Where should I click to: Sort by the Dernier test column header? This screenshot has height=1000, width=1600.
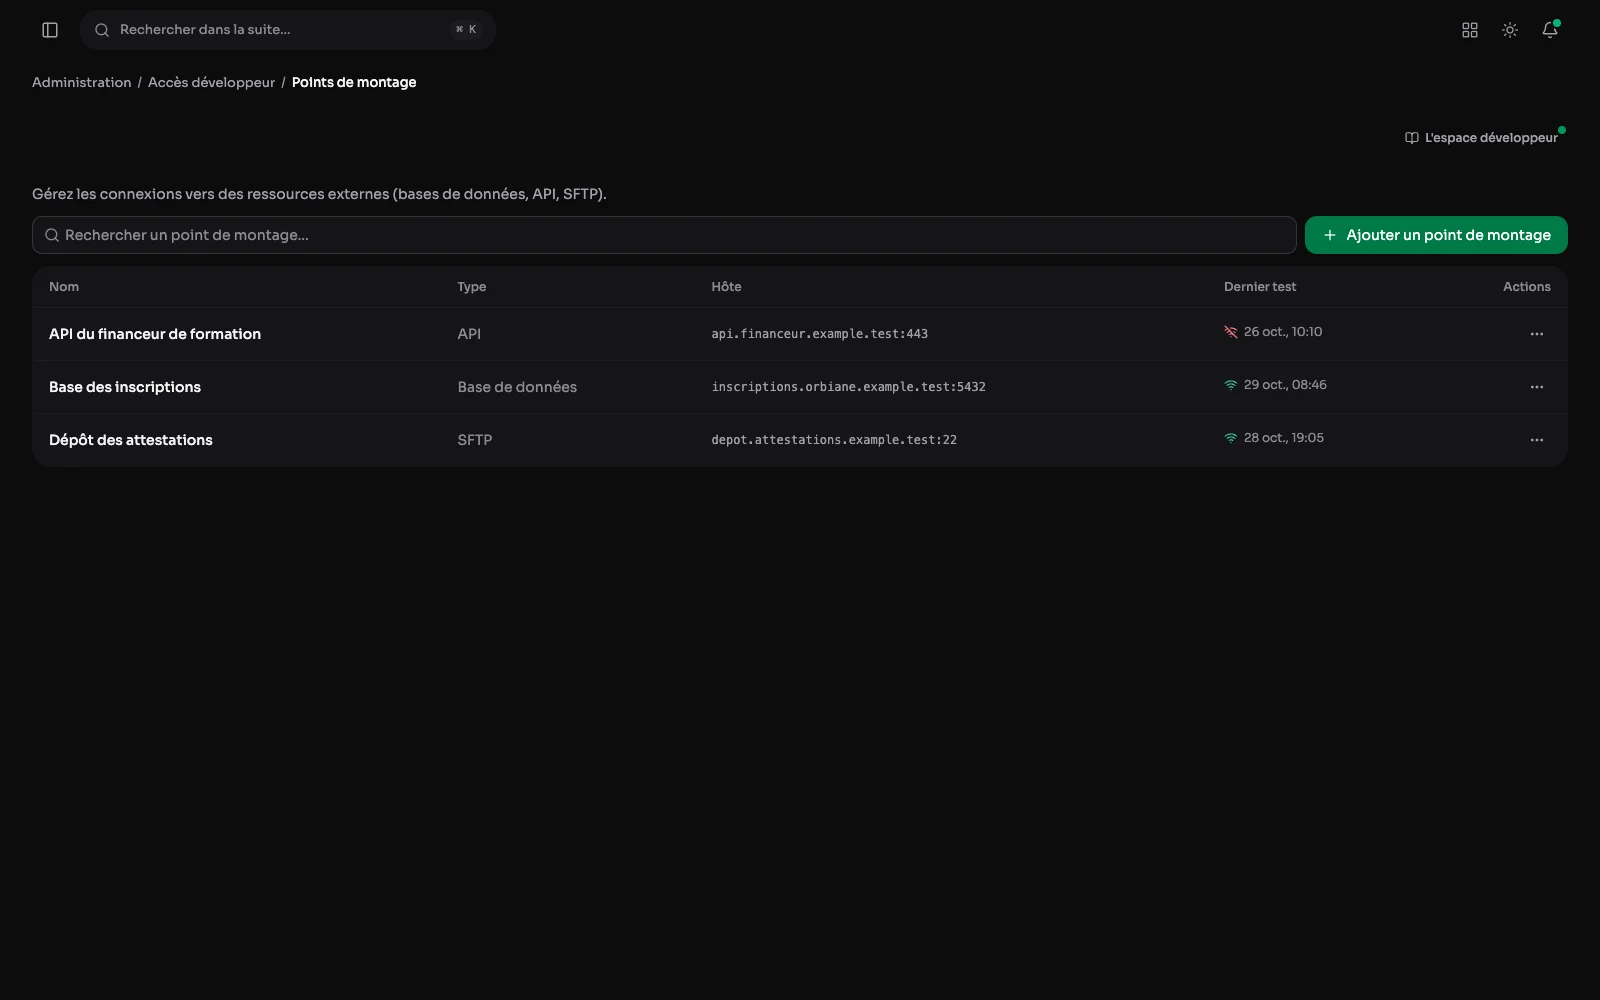point(1260,287)
